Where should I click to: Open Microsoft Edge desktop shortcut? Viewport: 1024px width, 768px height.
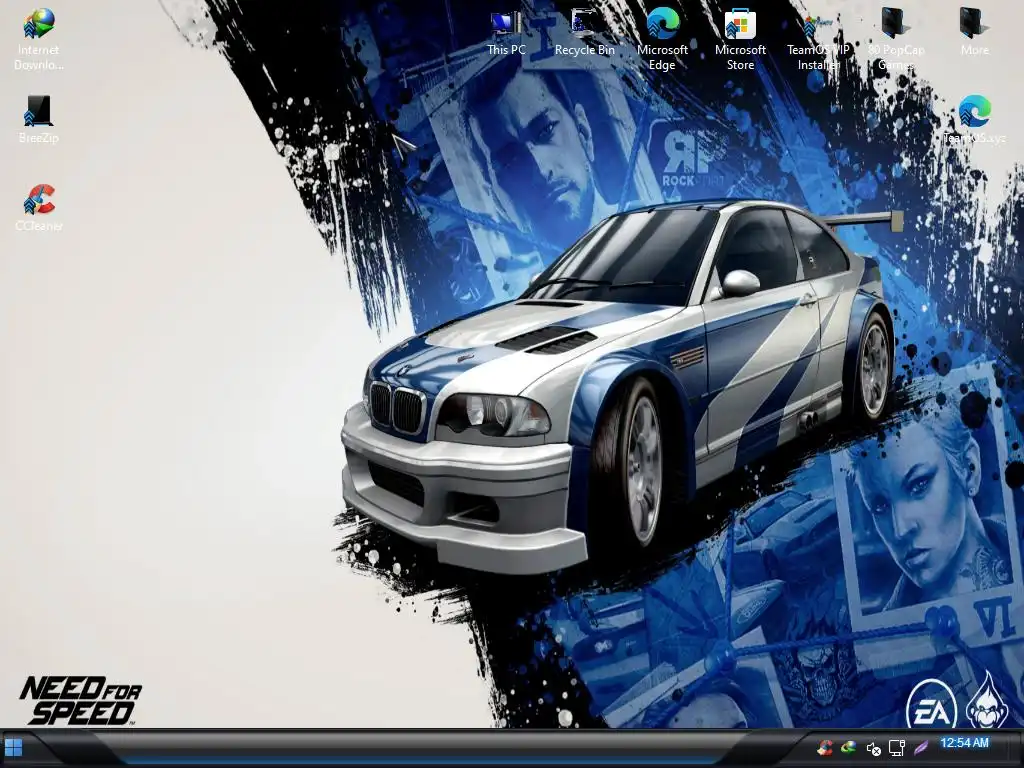coord(662,39)
